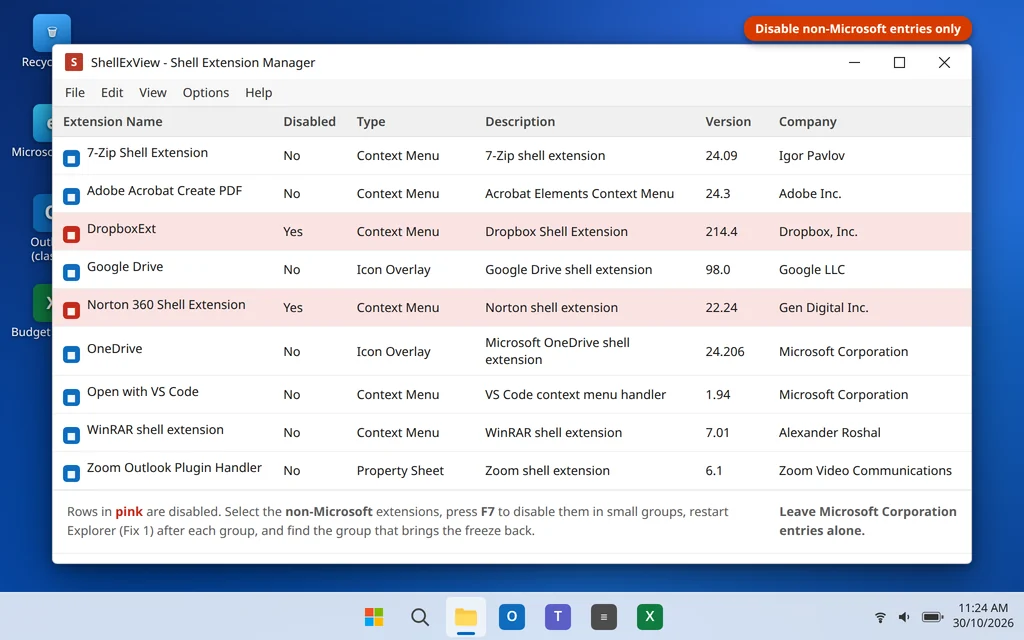Click the 'Zoom Video Communications' company cell
The image size is (1024, 640).
[865, 470]
